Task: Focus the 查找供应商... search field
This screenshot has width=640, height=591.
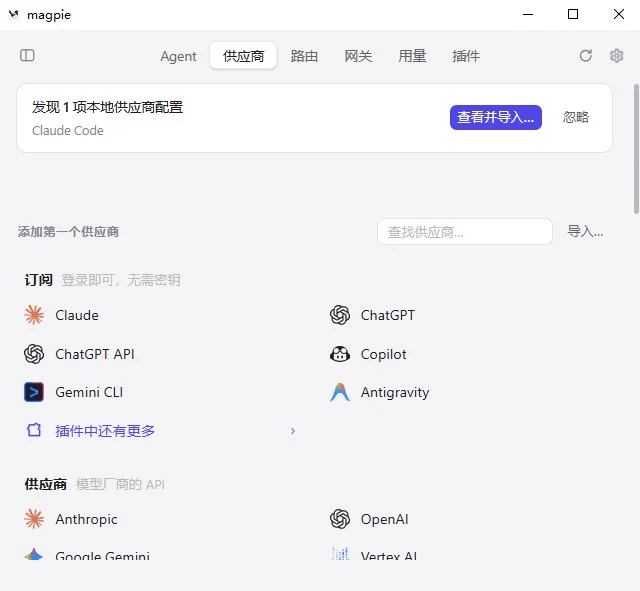Action: (x=465, y=232)
